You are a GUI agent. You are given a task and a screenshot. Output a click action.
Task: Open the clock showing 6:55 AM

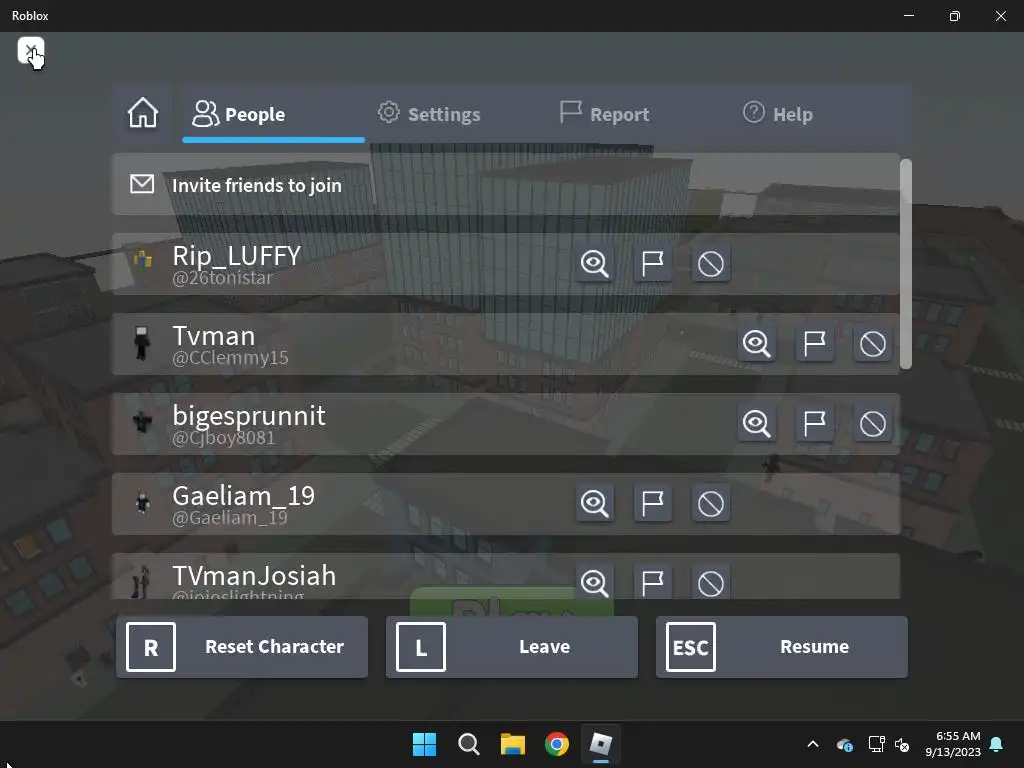(953, 744)
